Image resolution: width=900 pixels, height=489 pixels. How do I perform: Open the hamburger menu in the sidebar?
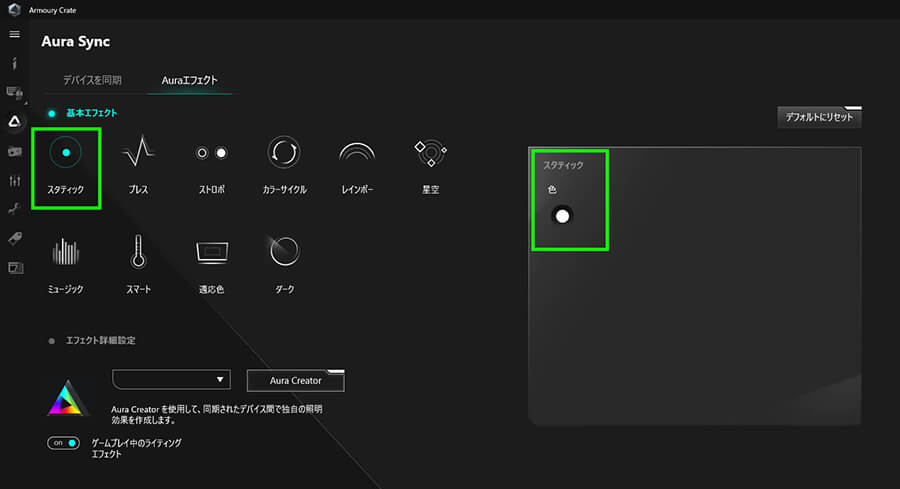[x=14, y=34]
